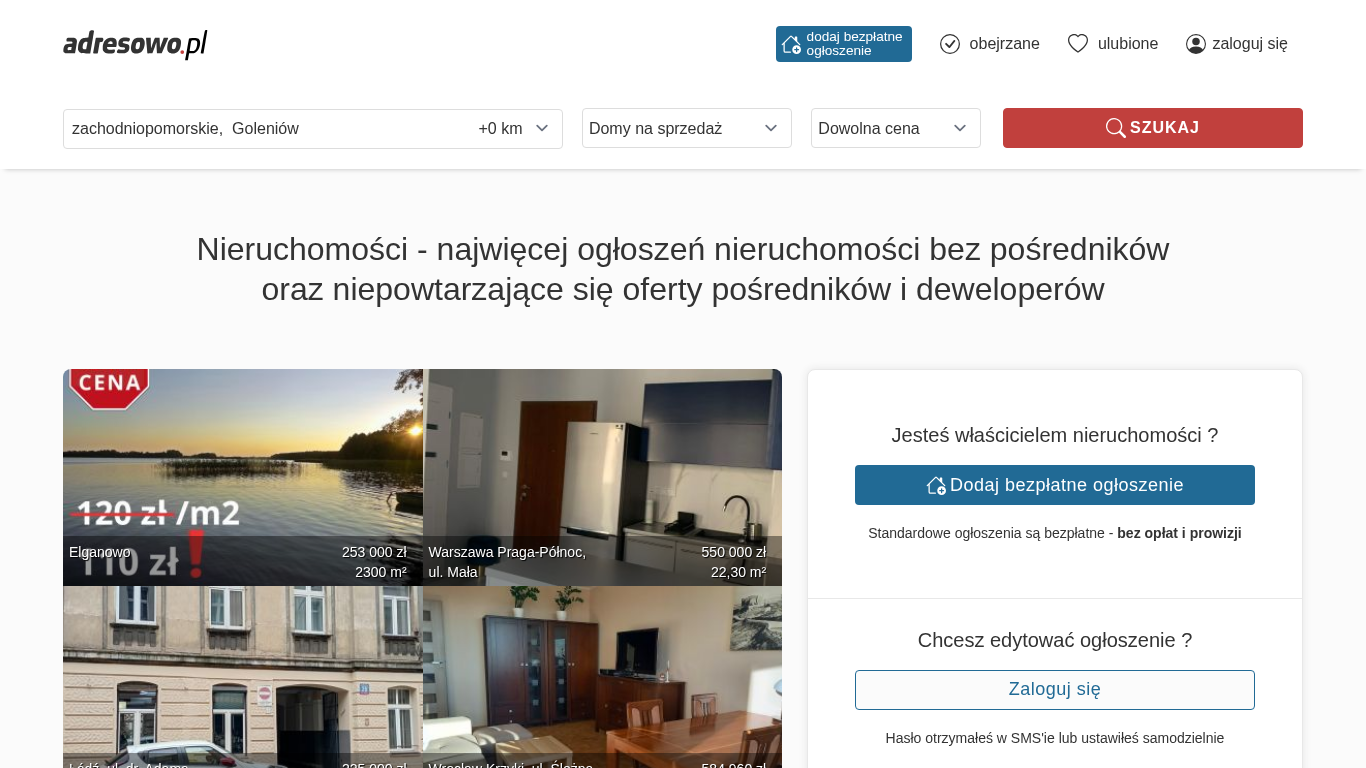This screenshot has height=768, width=1366.
Task: Click the zaloguj się link in the header
Action: click(x=1249, y=44)
